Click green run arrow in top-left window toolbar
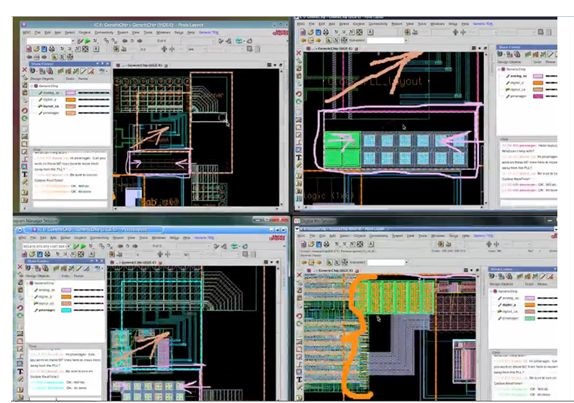 [87, 41]
